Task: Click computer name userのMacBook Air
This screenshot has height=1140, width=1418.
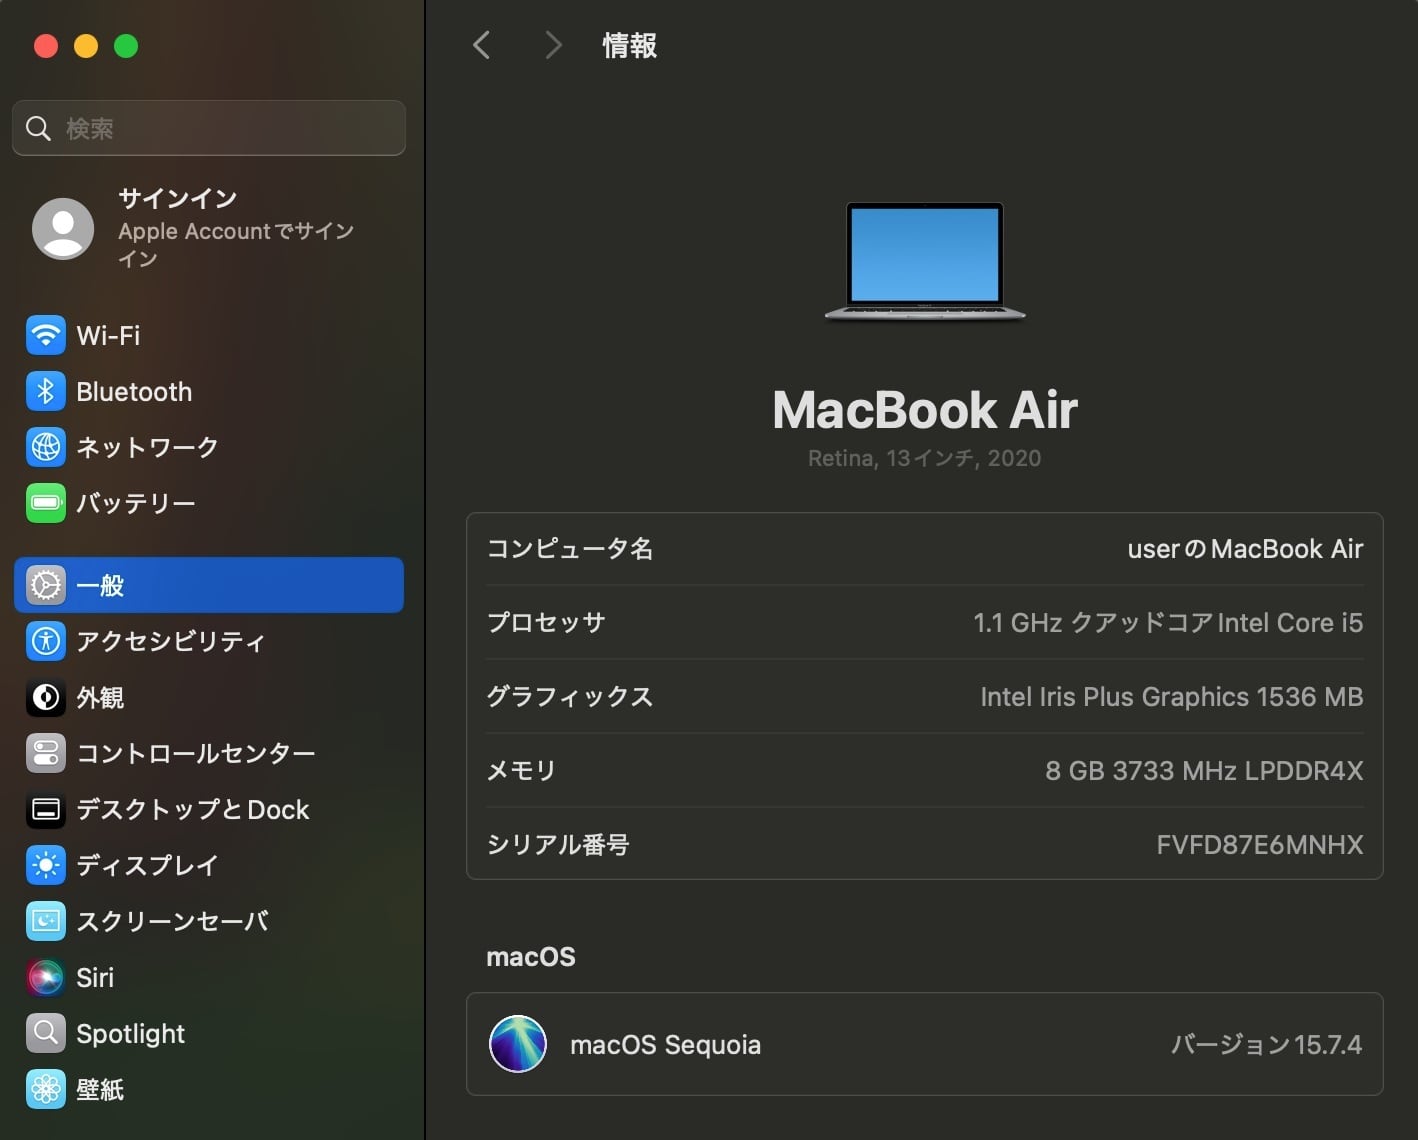Action: (x=1245, y=549)
